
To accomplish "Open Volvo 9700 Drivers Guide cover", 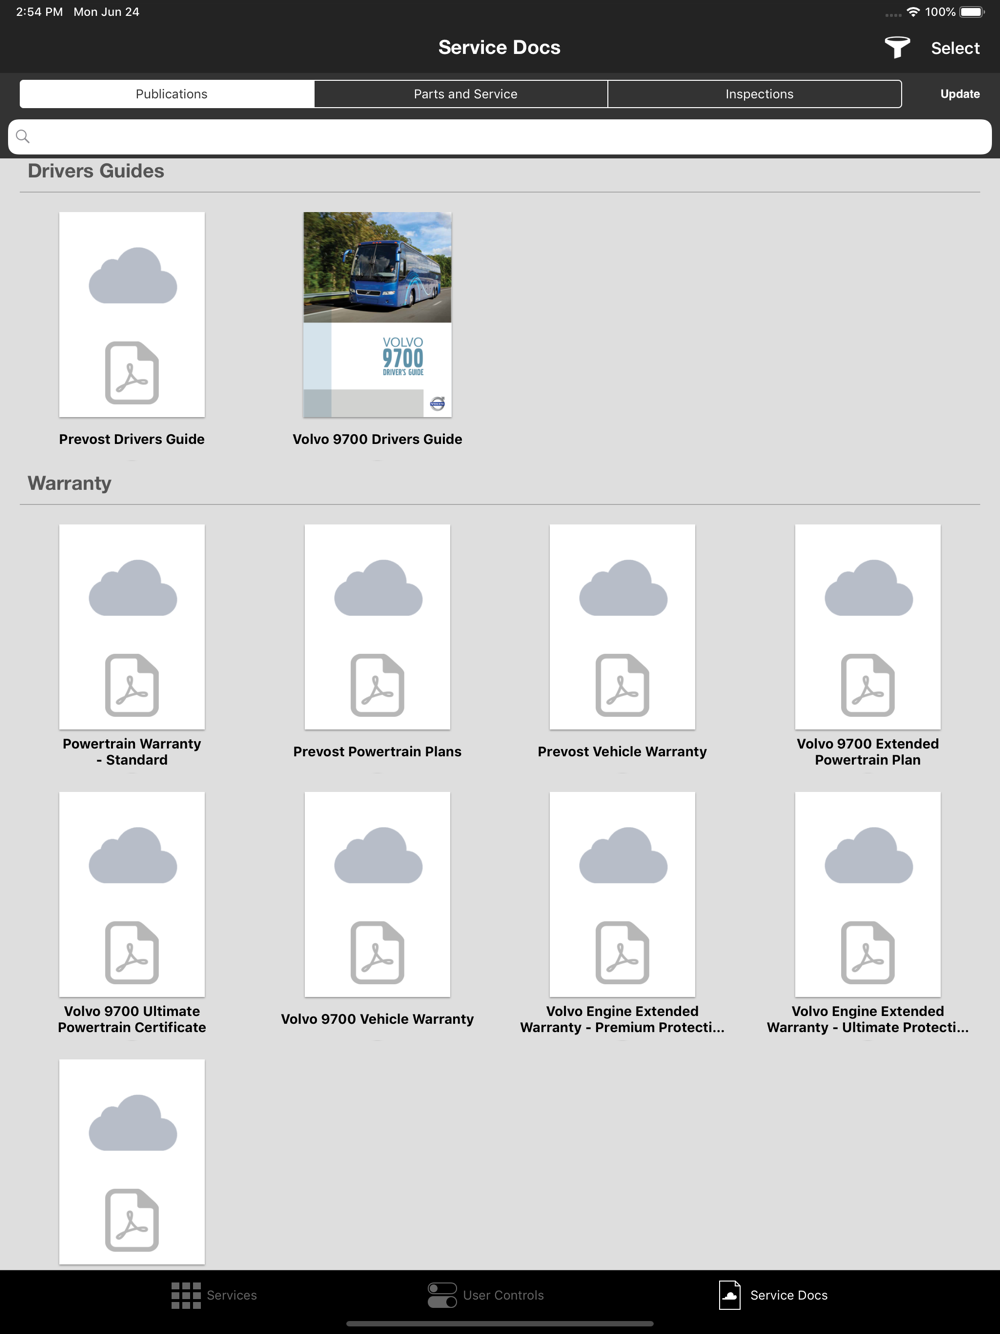I will (377, 315).
